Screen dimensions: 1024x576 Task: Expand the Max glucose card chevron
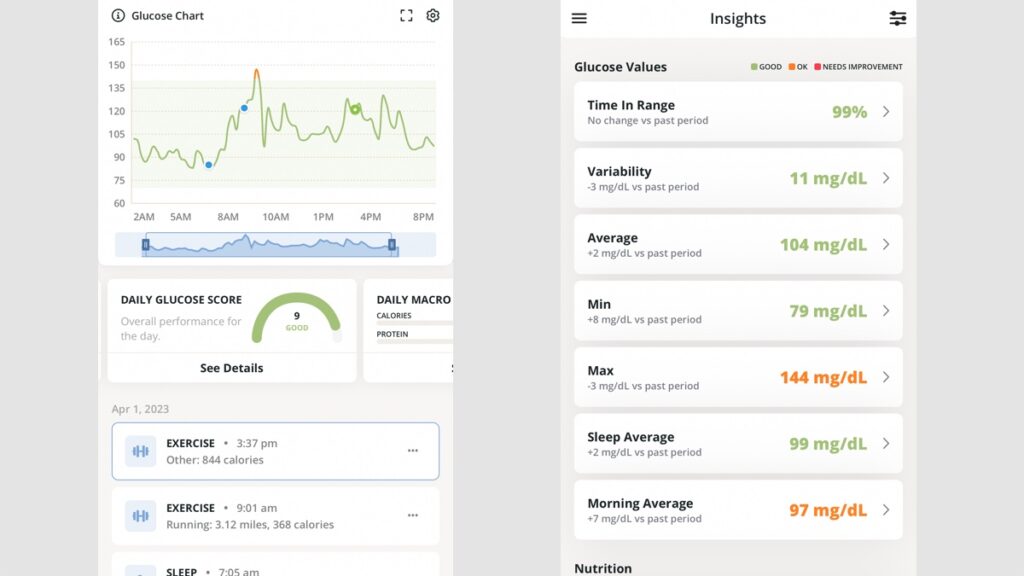(886, 377)
